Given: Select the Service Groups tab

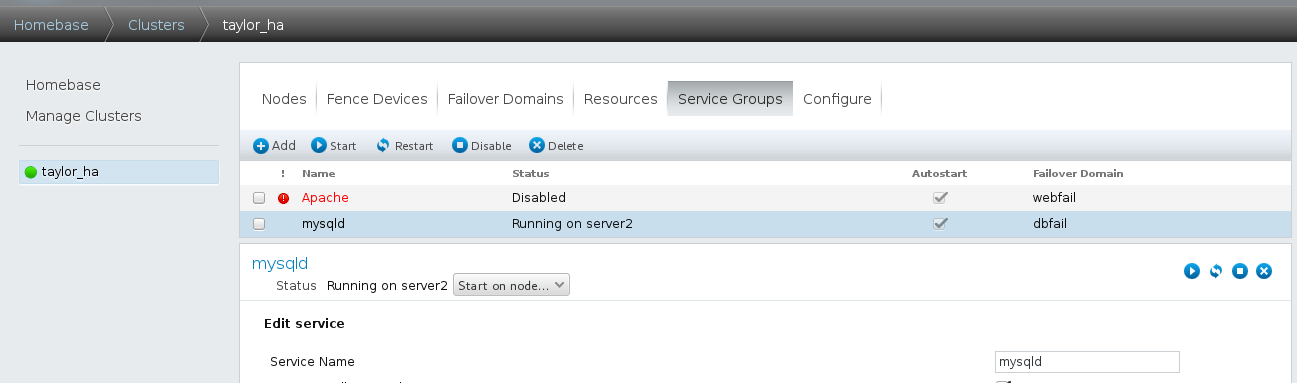Looking at the screenshot, I should 730,99.
